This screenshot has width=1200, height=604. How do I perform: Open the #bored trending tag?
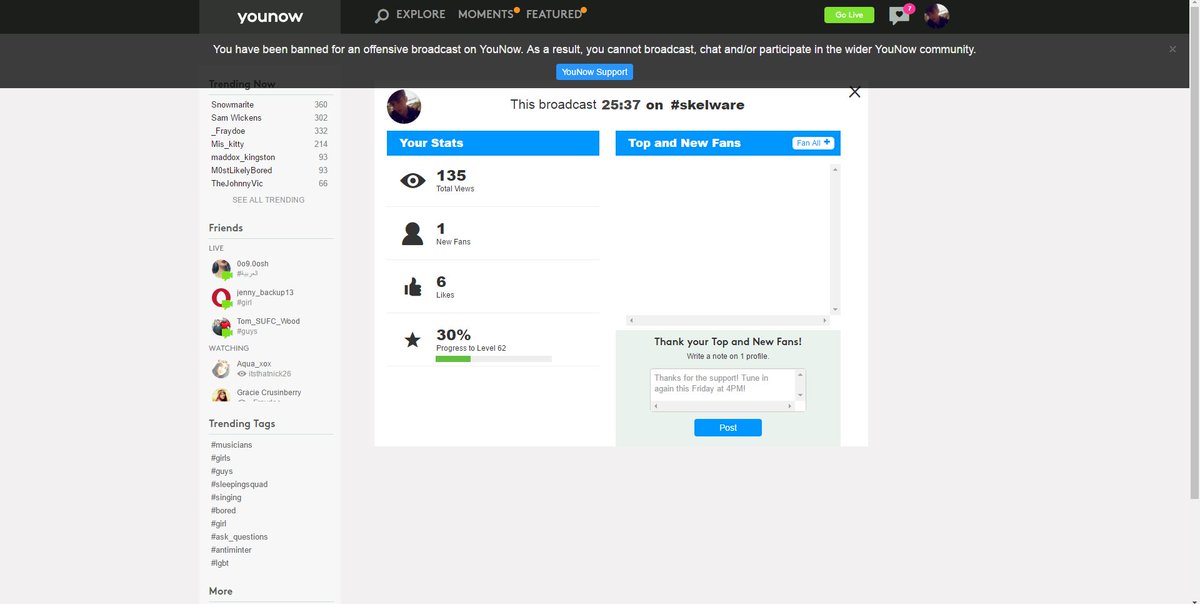coord(223,510)
